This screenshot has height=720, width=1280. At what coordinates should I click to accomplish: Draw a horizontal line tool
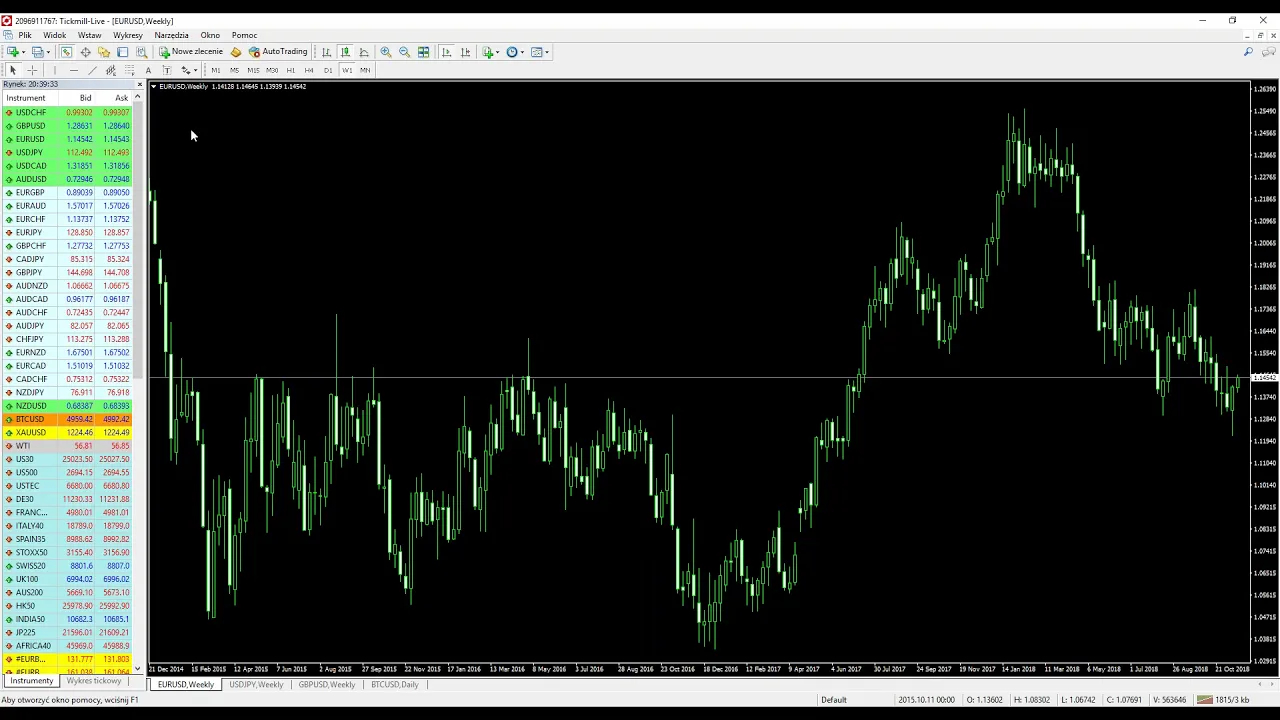point(73,70)
